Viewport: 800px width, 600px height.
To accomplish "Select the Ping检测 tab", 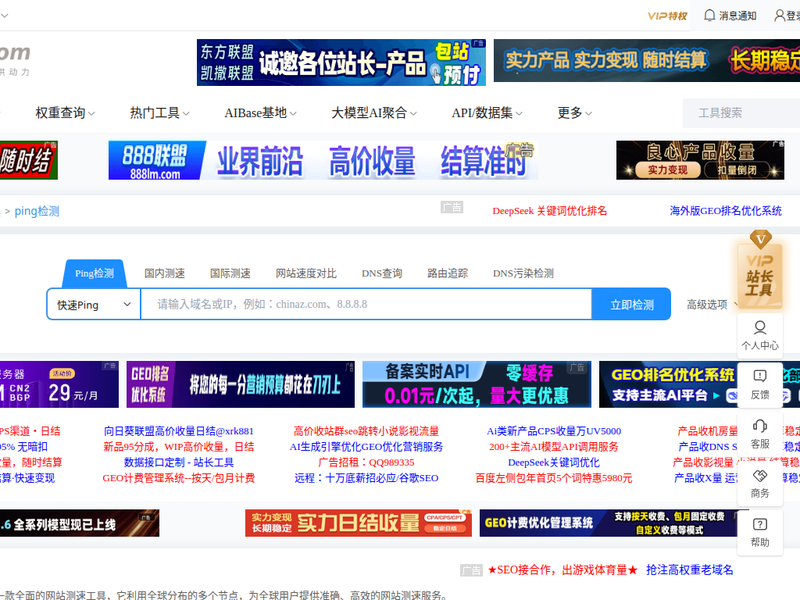I will [94, 273].
